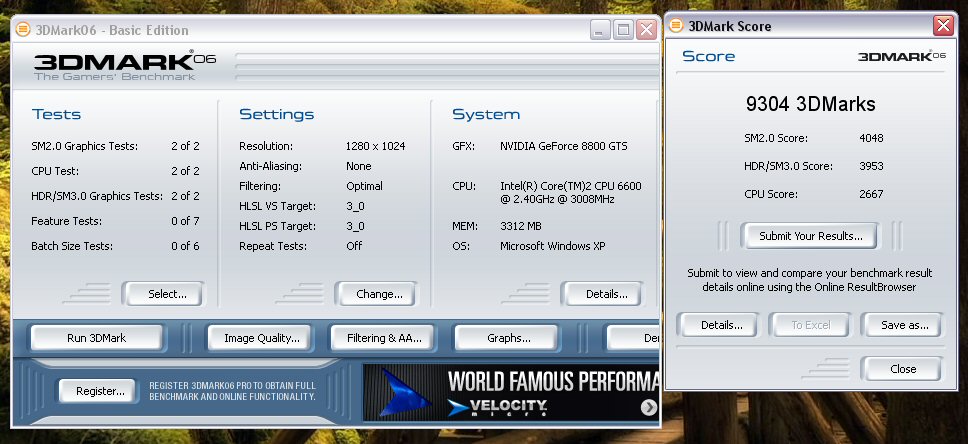968x444 pixels.
Task: Open Filtering & AA... options
Action: 384,338
